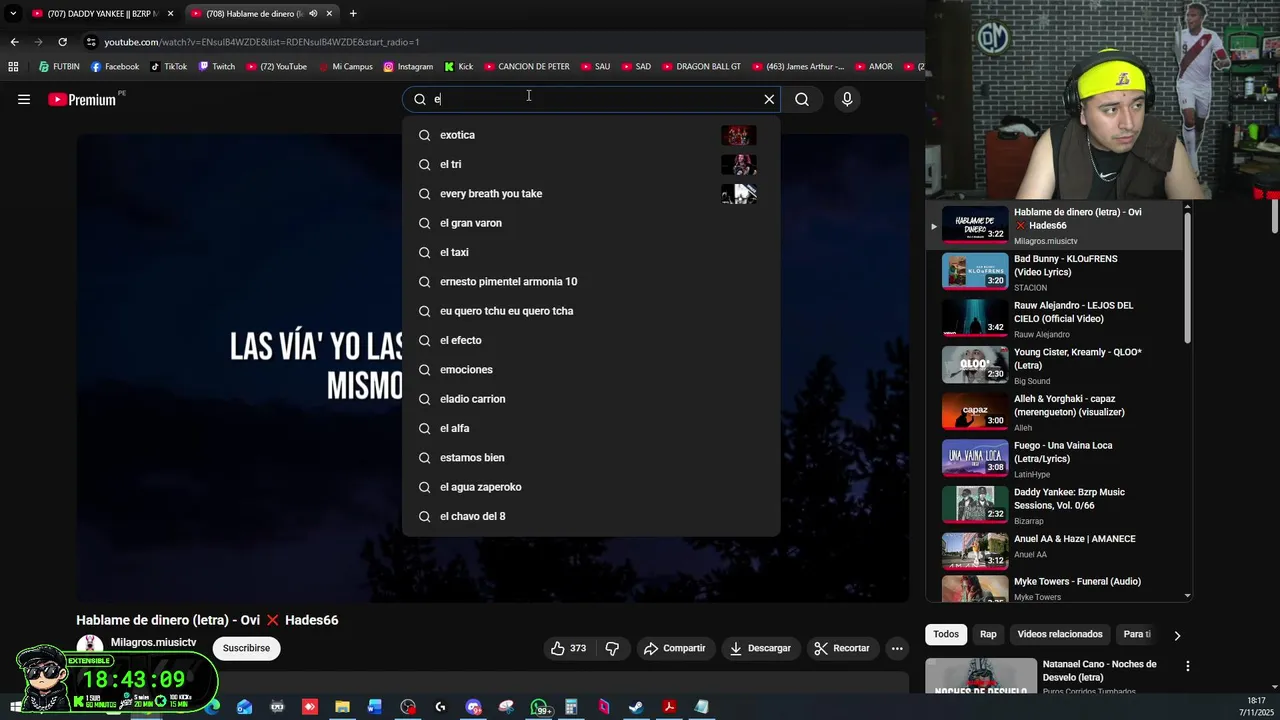This screenshot has width=1280, height=720.
Task: Play Fuego Una Vaina Loca video
Action: click(x=1060, y=459)
